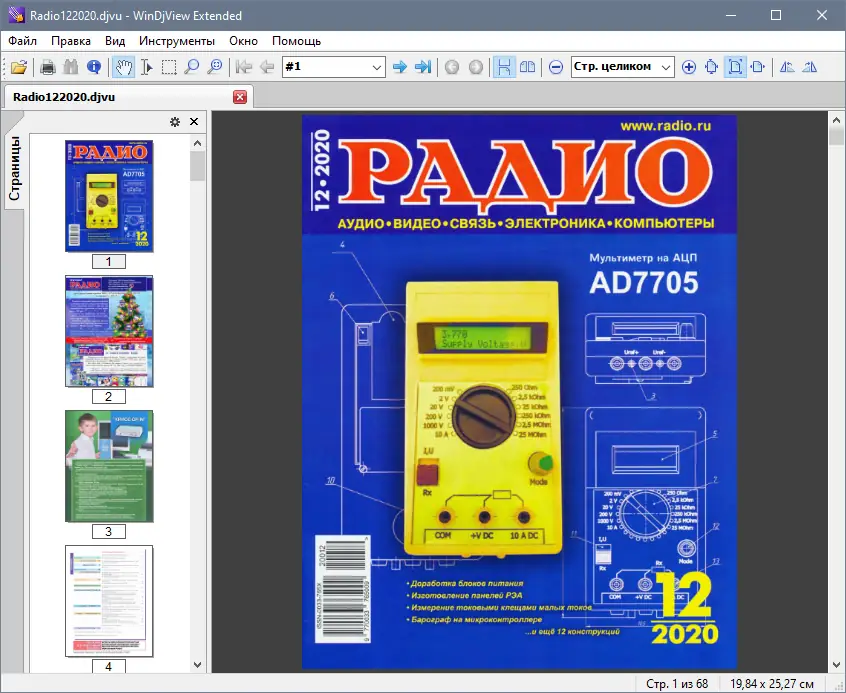Image resolution: width=846 pixels, height=693 pixels.
Task: Close the Radio122020.djvu tab with red X
Action: tap(240, 97)
